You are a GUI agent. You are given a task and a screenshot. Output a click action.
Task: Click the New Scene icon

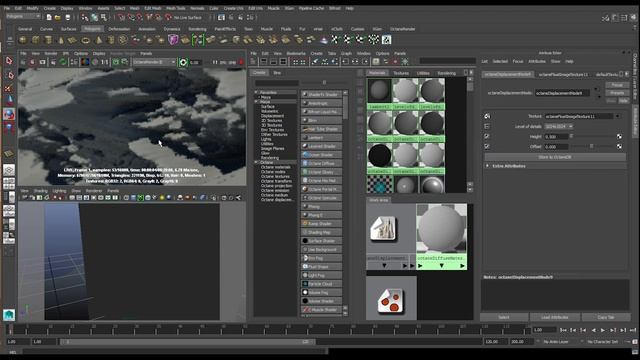49,17
